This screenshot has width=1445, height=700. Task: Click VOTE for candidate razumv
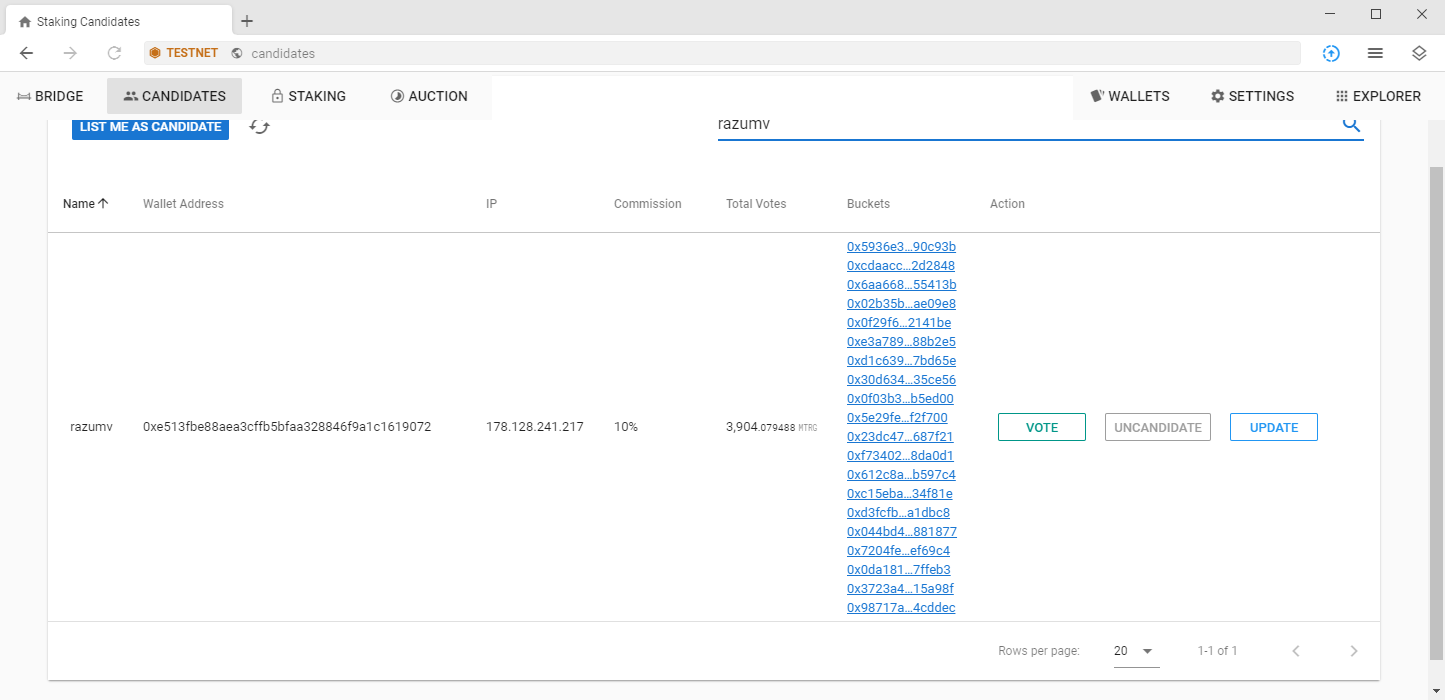click(1042, 427)
